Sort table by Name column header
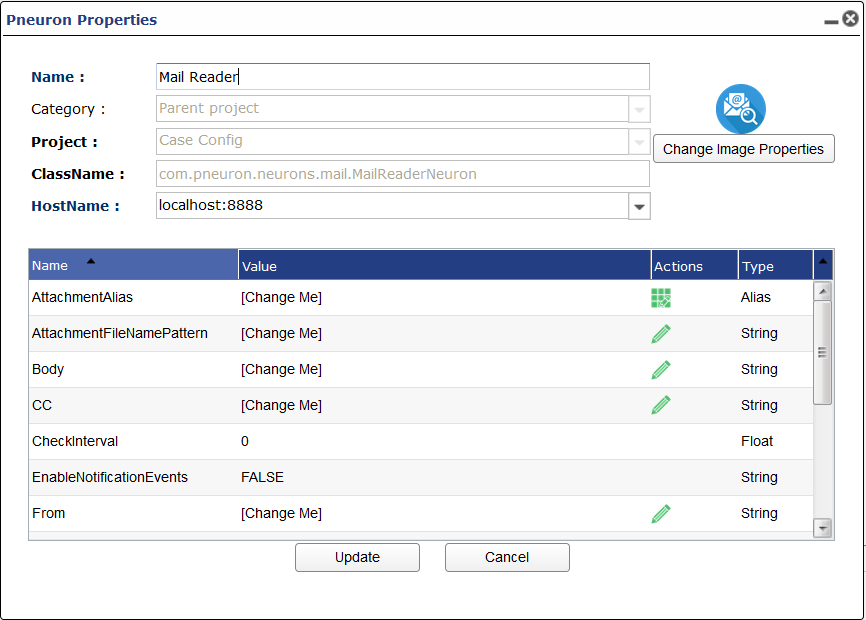Image resolution: width=866 pixels, height=620 pixels. tap(133, 265)
